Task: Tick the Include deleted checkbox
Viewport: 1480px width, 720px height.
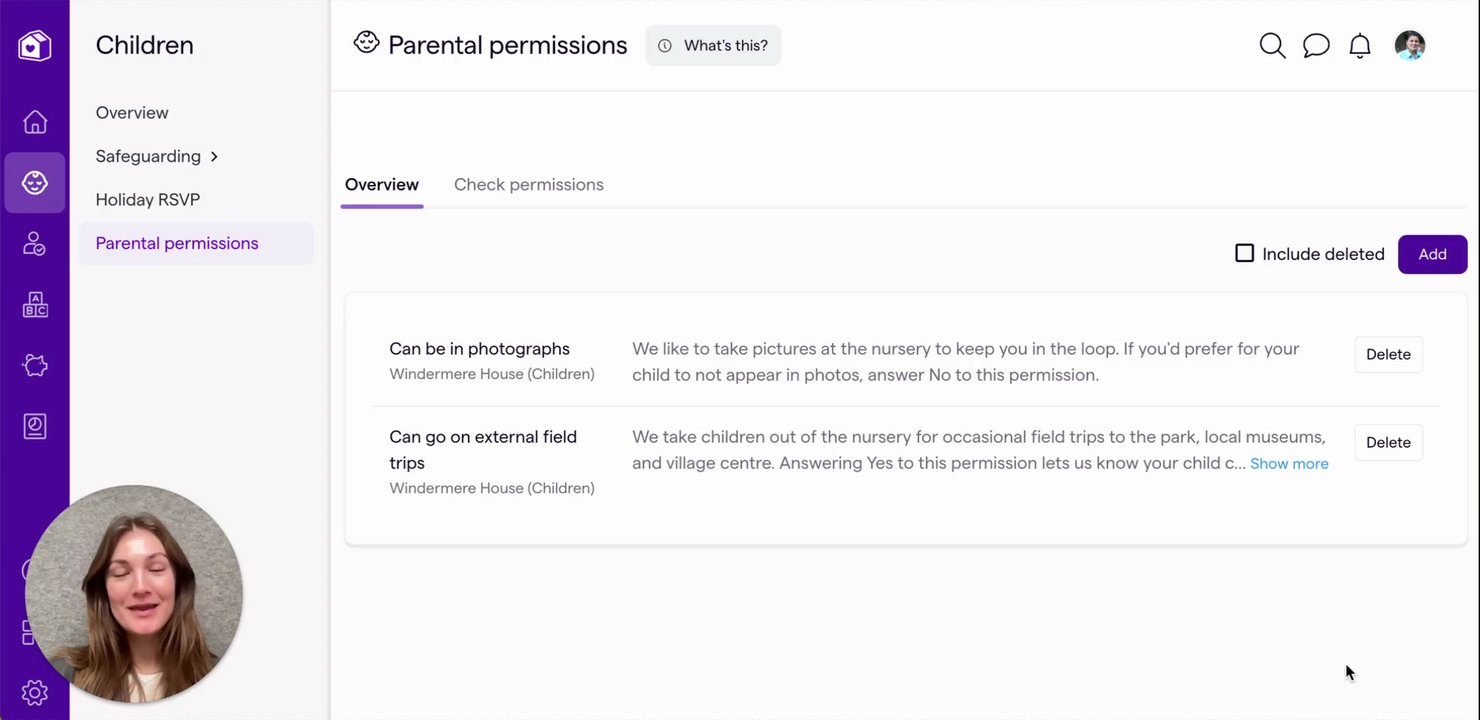Action: click(1245, 254)
